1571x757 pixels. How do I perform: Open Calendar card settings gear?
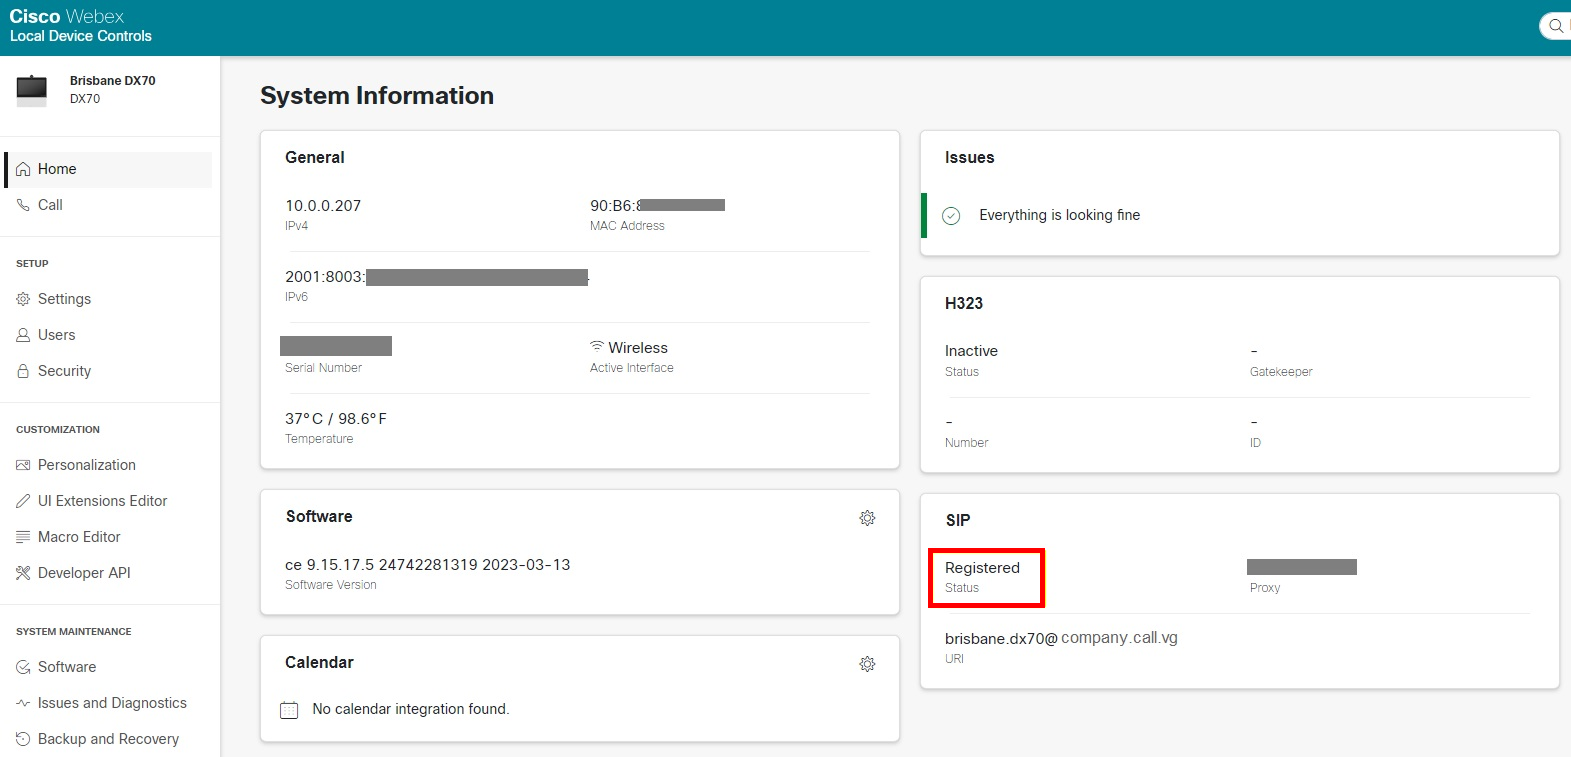867,664
